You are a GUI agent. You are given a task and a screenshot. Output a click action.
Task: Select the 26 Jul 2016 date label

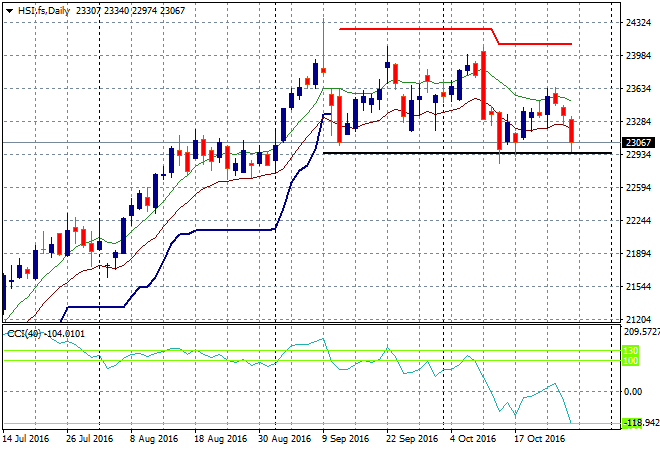point(90,439)
